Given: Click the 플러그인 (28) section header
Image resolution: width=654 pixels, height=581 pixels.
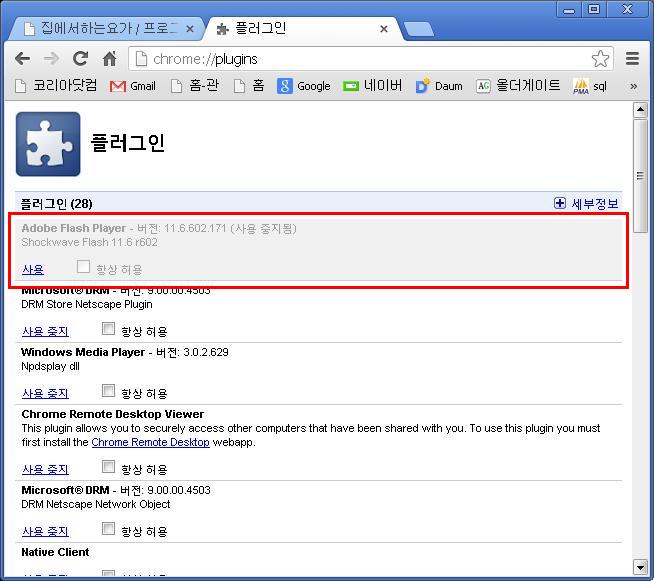Looking at the screenshot, I should [x=57, y=204].
